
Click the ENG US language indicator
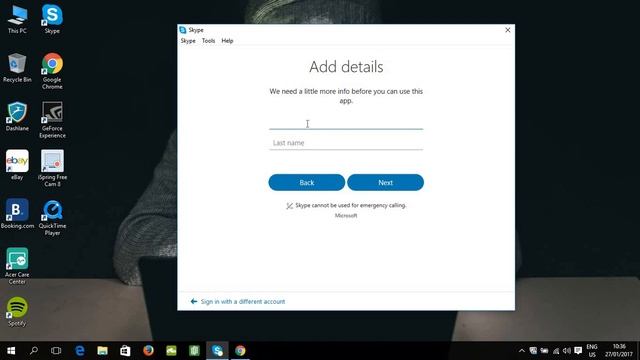[x=592, y=351]
